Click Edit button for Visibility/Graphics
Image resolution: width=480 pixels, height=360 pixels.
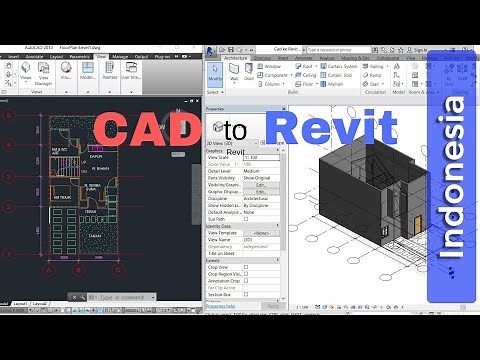tap(261, 185)
